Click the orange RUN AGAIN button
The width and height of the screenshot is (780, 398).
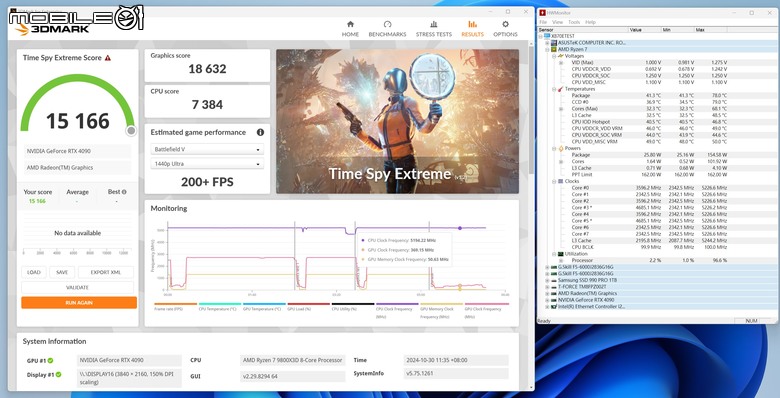[x=79, y=302]
